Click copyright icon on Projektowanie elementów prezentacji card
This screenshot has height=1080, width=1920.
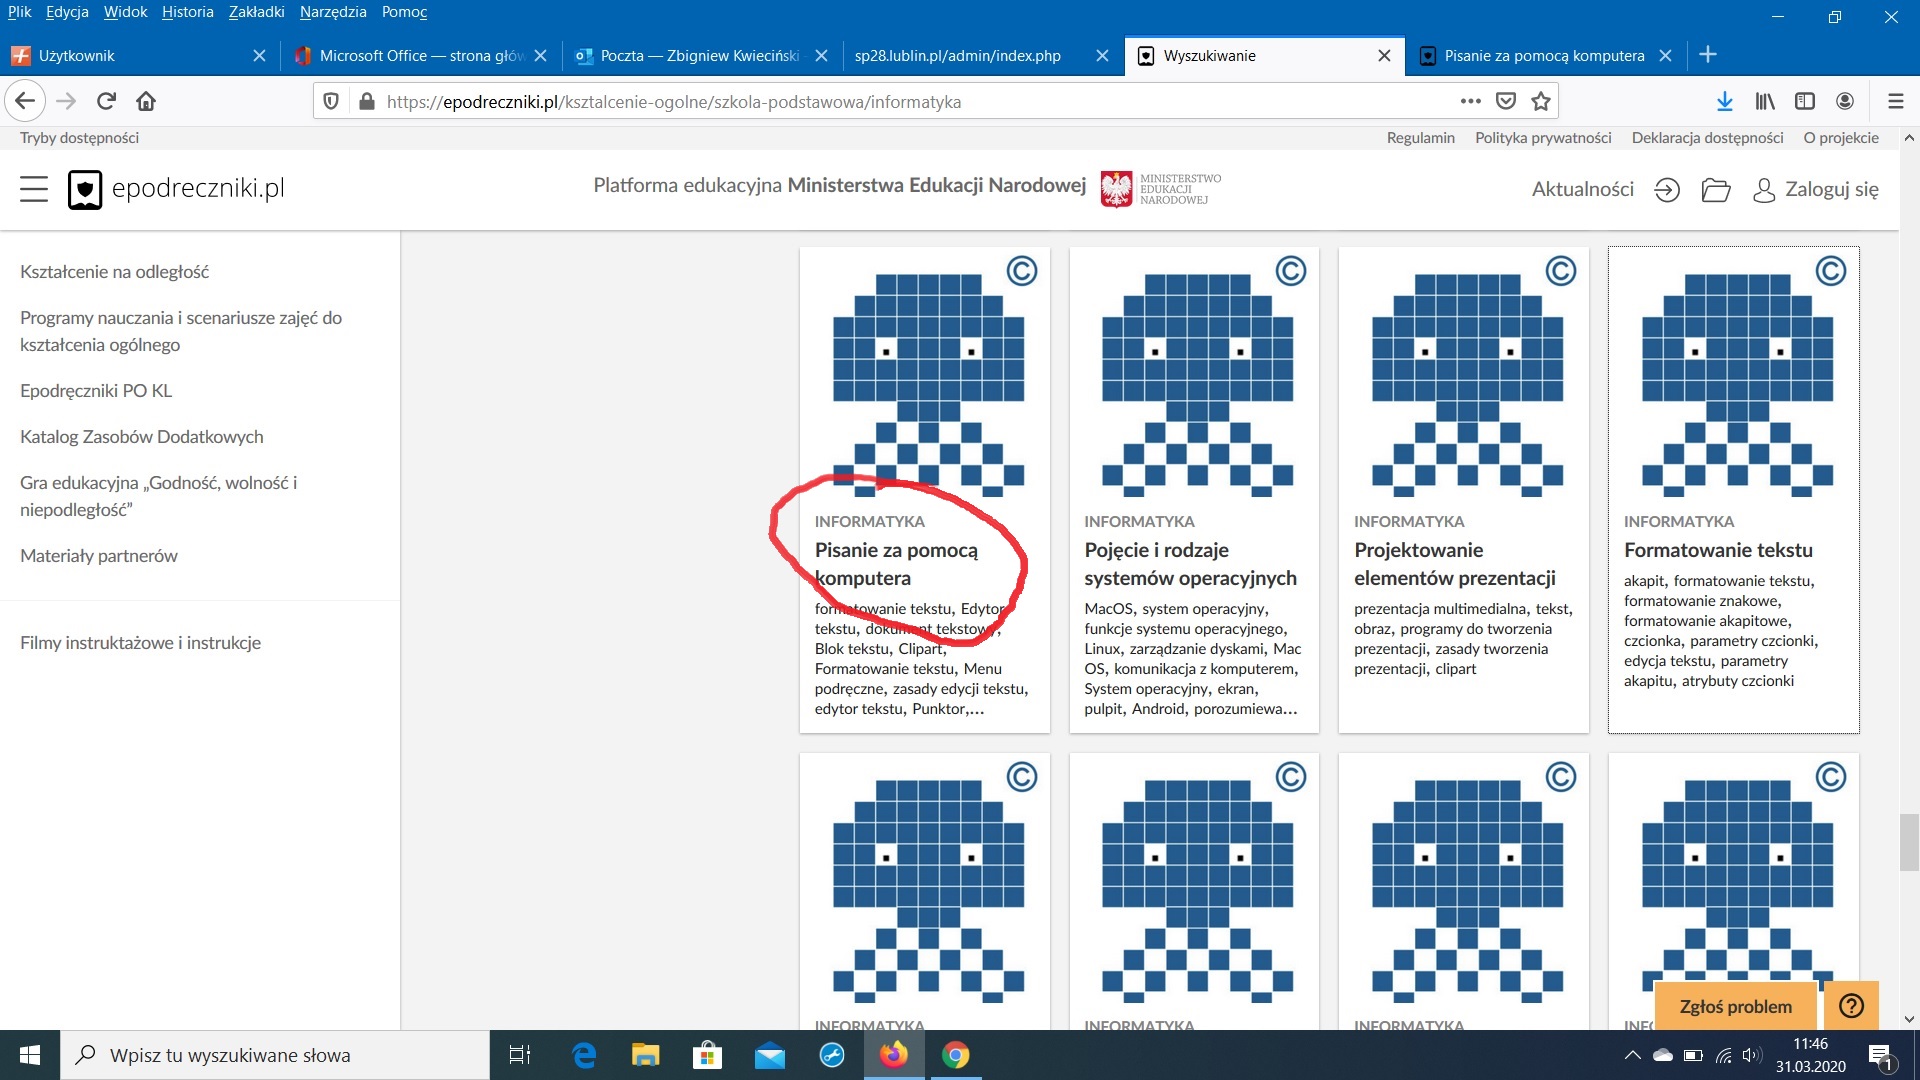[x=1561, y=271]
